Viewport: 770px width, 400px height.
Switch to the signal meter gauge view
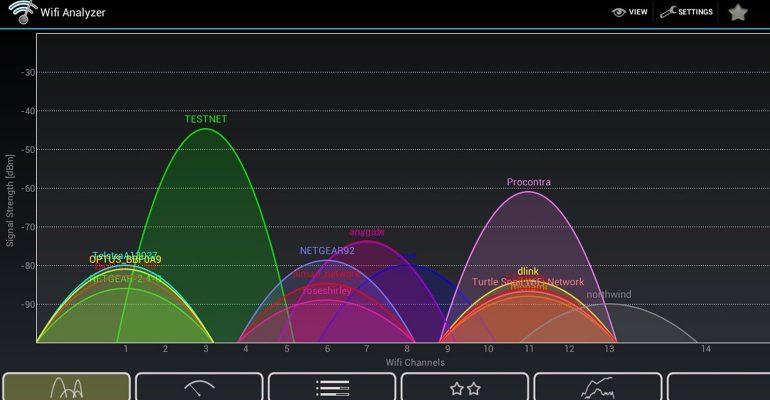[199, 387]
